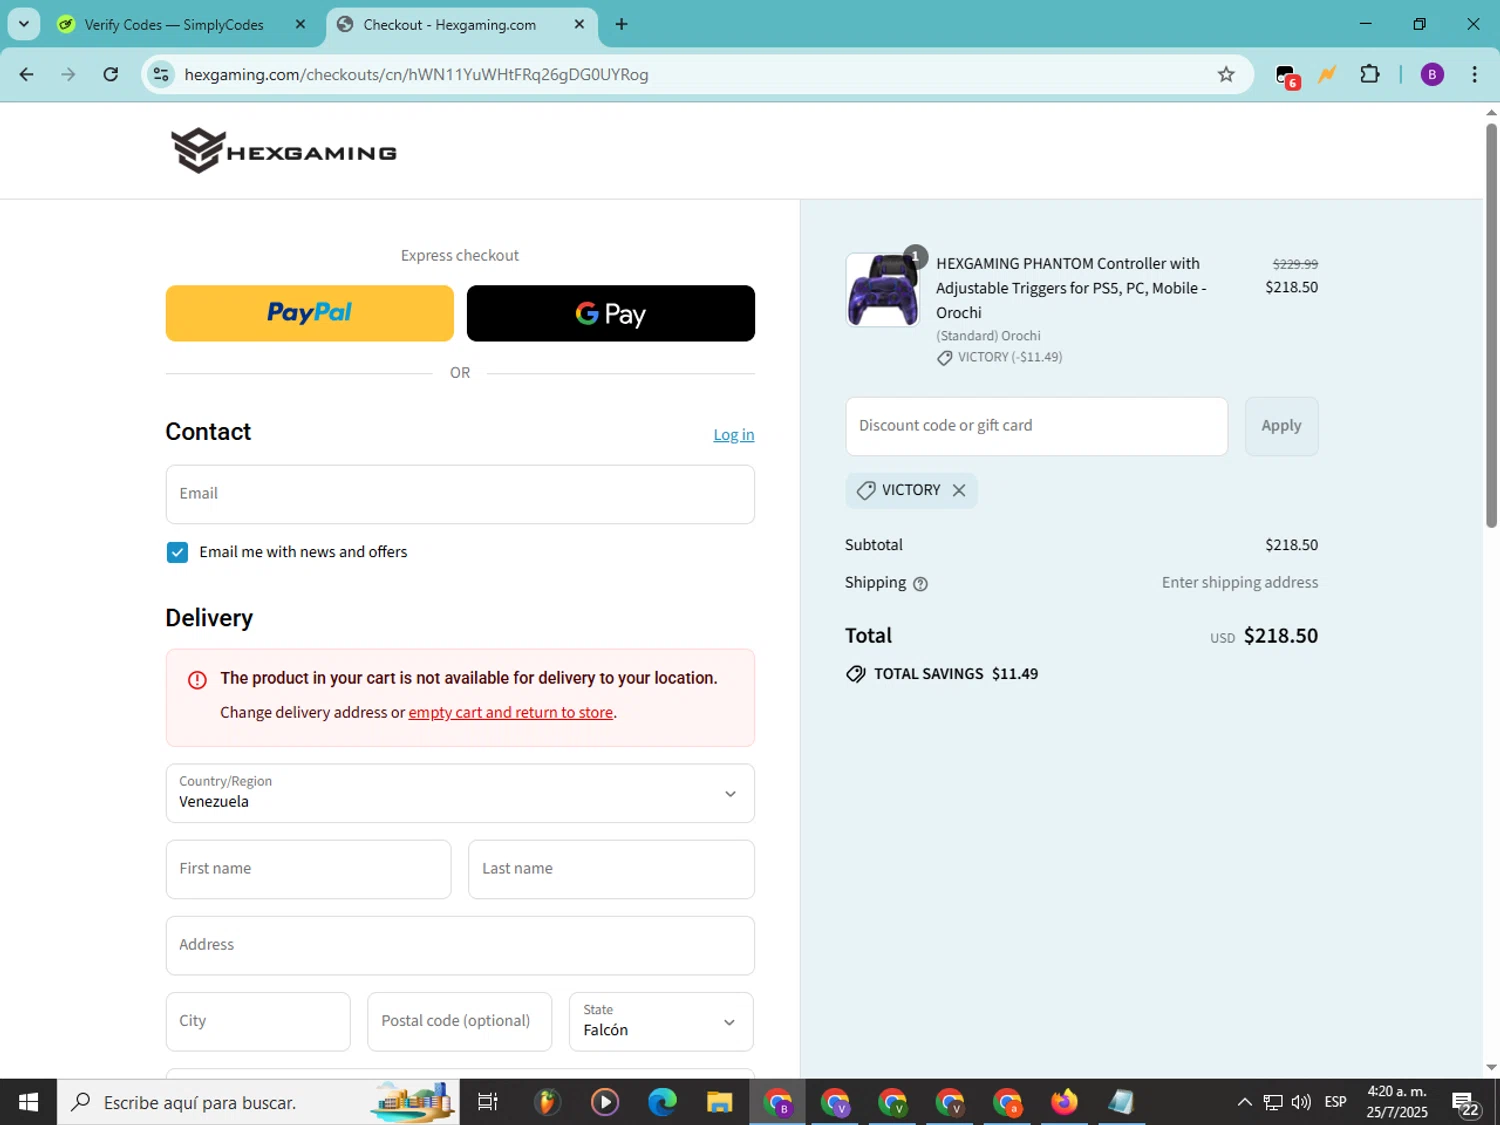Click the $218.50 total amount

[x=1280, y=636]
